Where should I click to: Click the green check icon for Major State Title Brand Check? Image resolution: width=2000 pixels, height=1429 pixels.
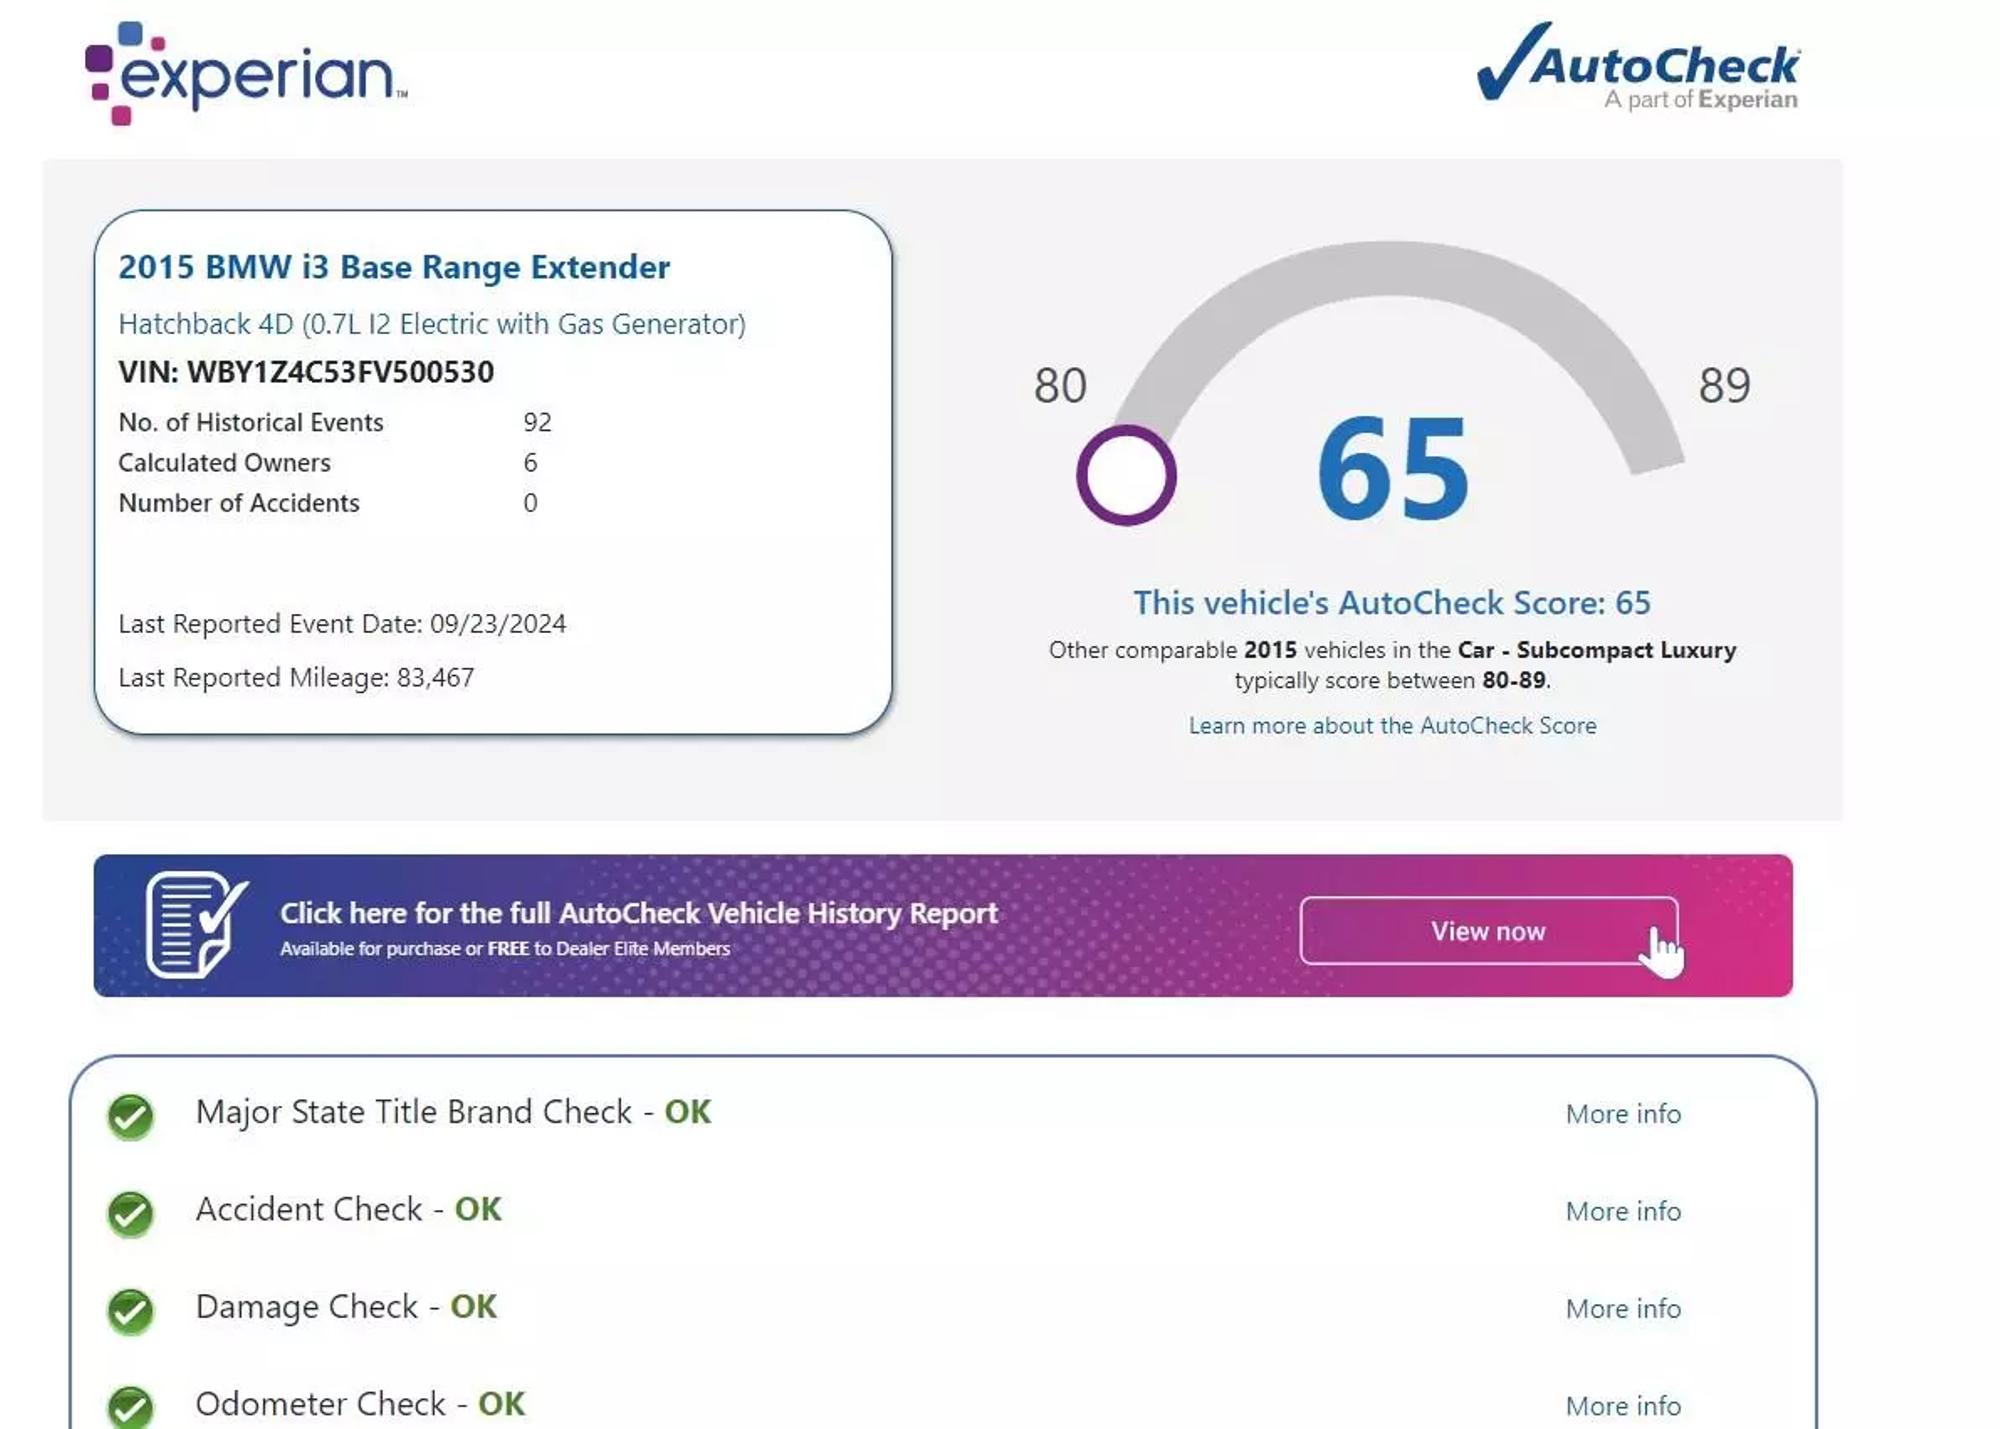(x=131, y=1116)
